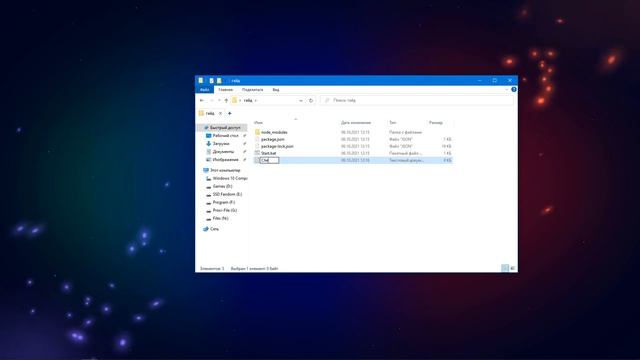
Task: Open the Главная ribbon tab
Action: point(225,89)
